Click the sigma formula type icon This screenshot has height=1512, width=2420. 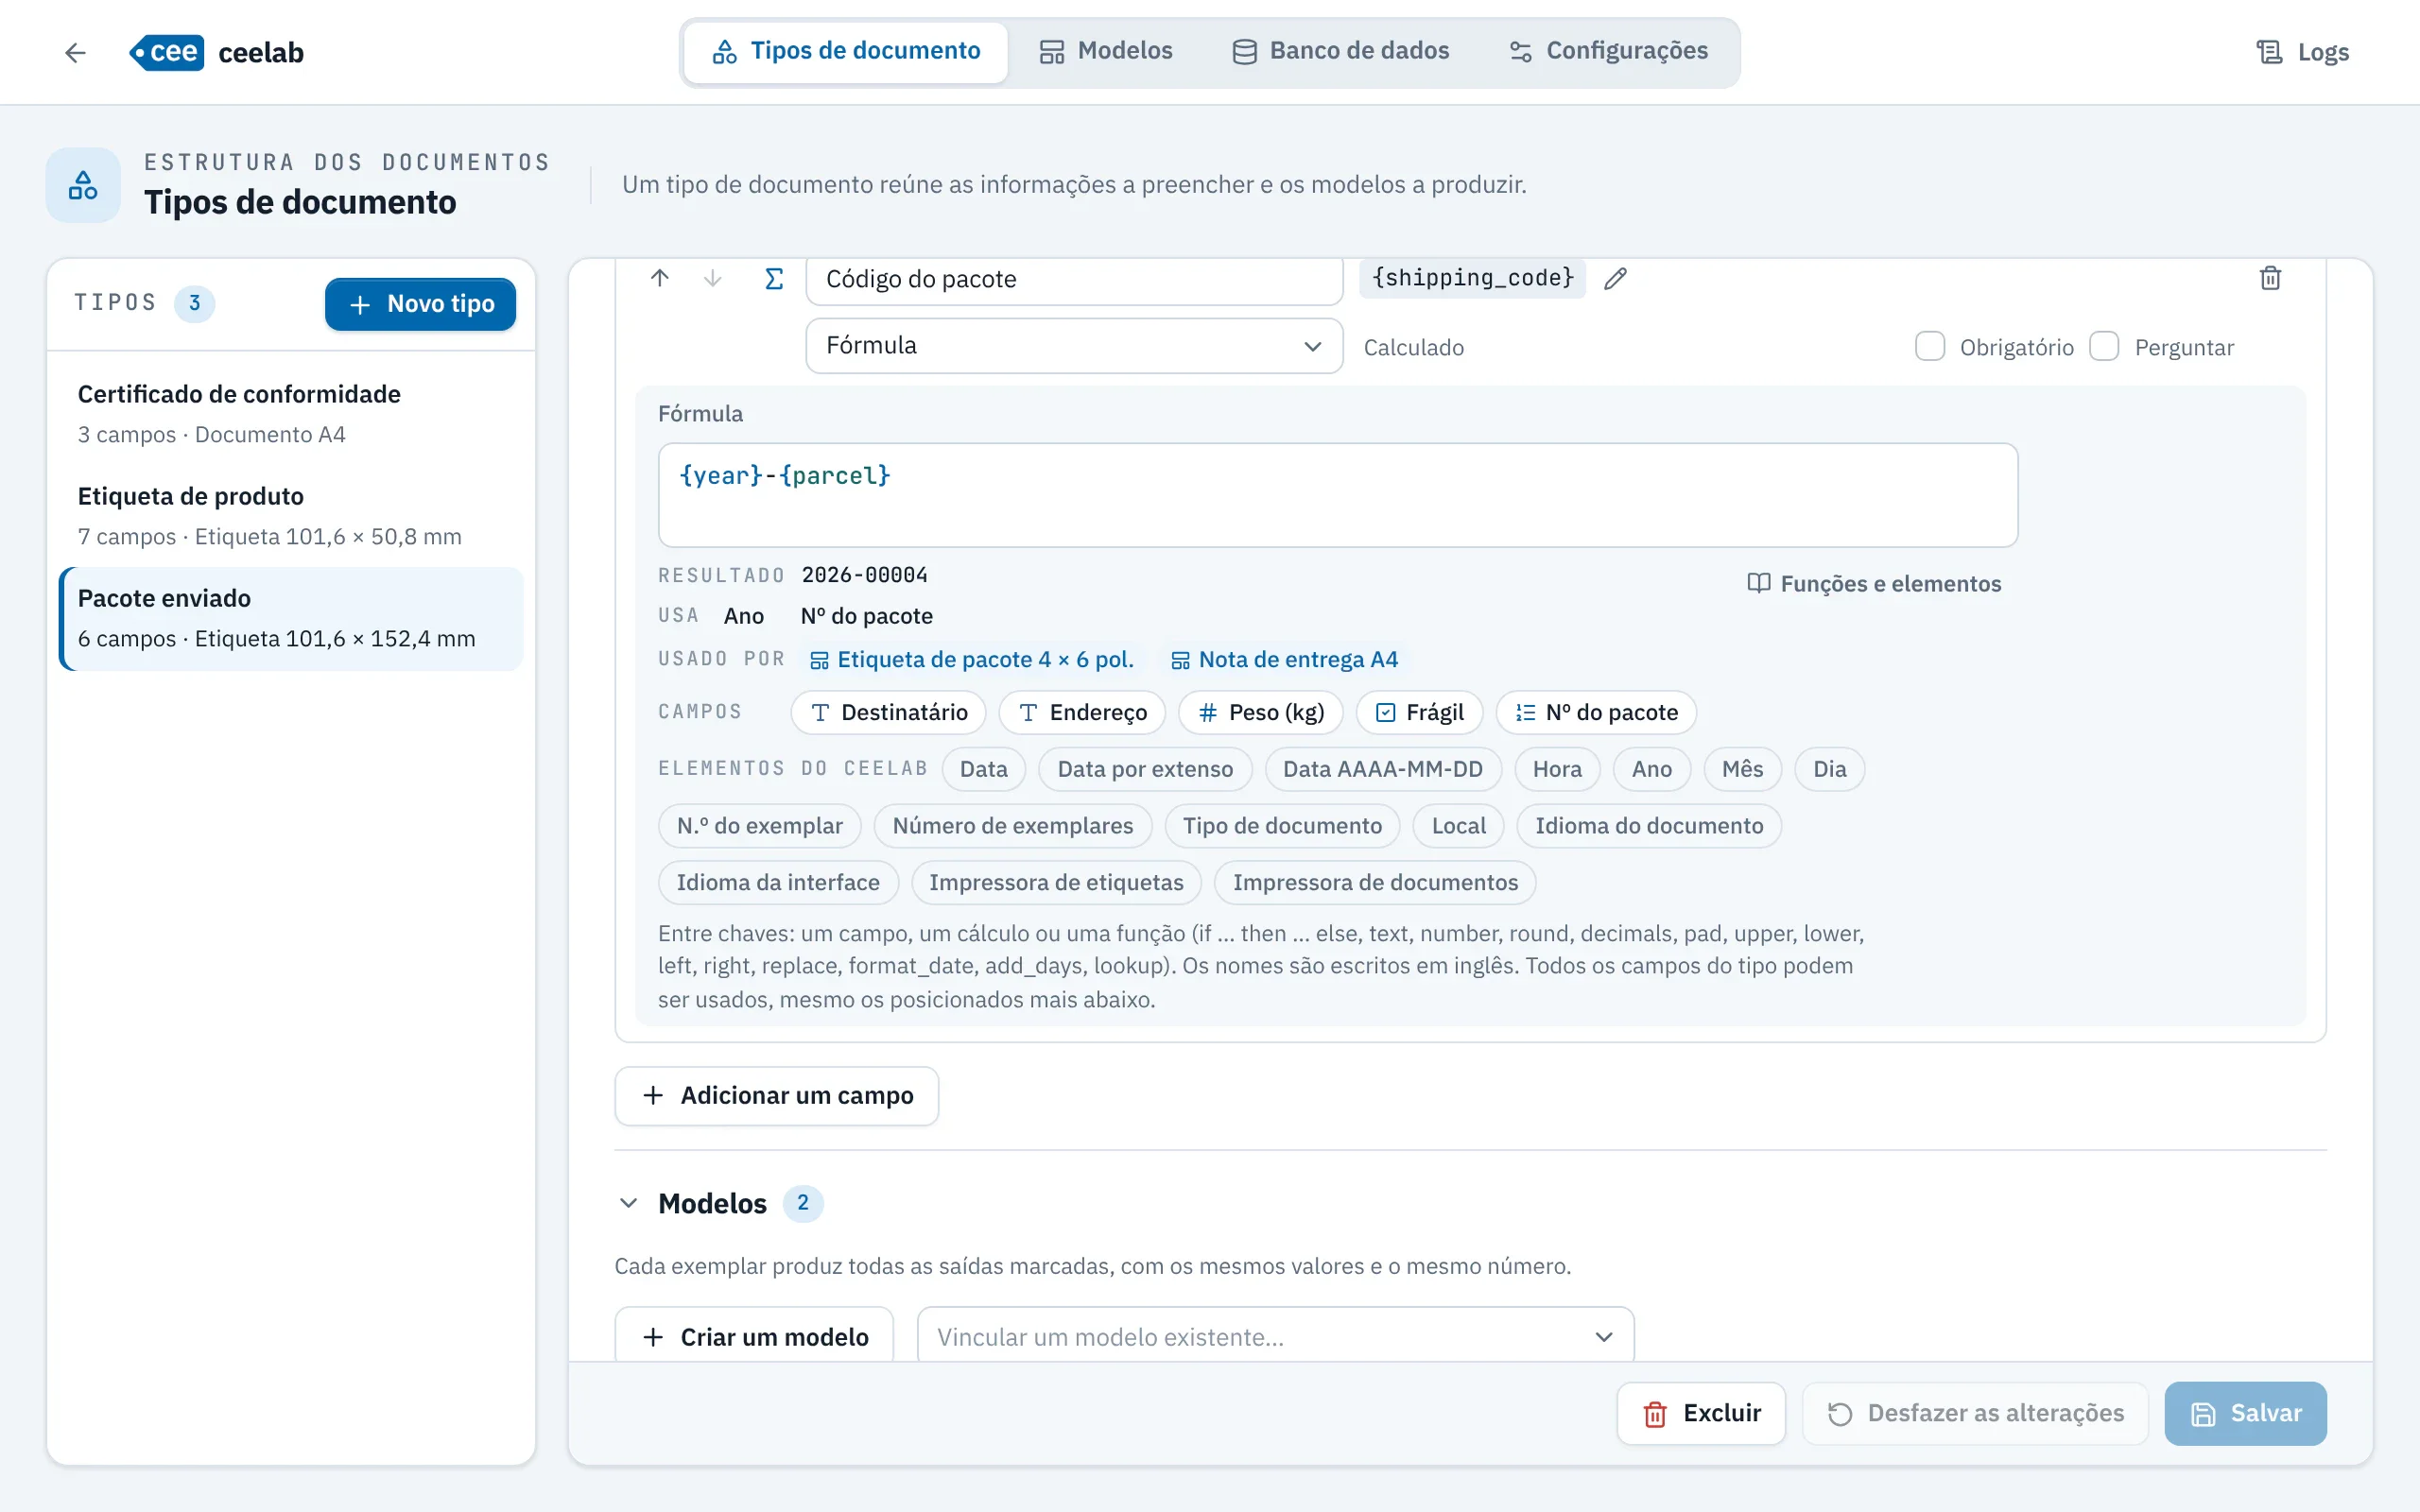tap(774, 278)
